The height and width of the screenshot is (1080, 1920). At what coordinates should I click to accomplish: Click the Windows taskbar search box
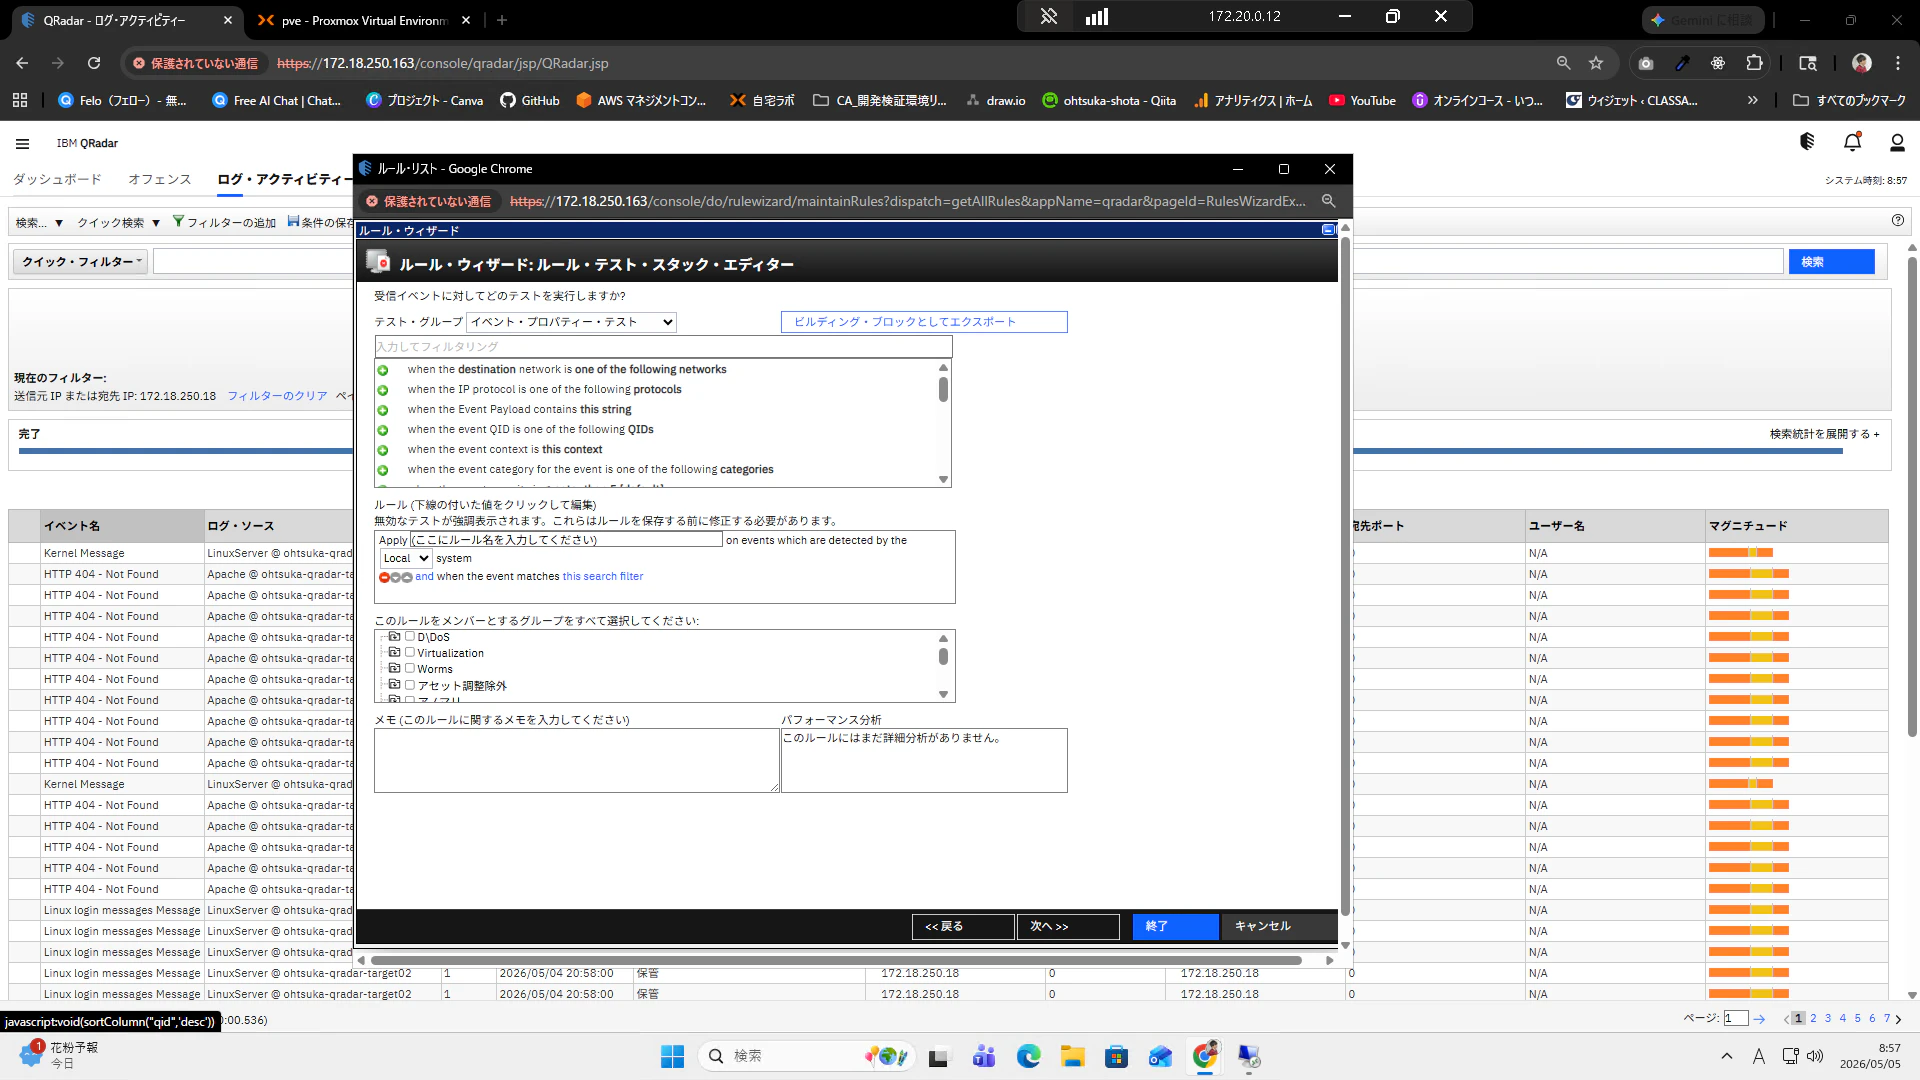pyautogui.click(x=805, y=1056)
